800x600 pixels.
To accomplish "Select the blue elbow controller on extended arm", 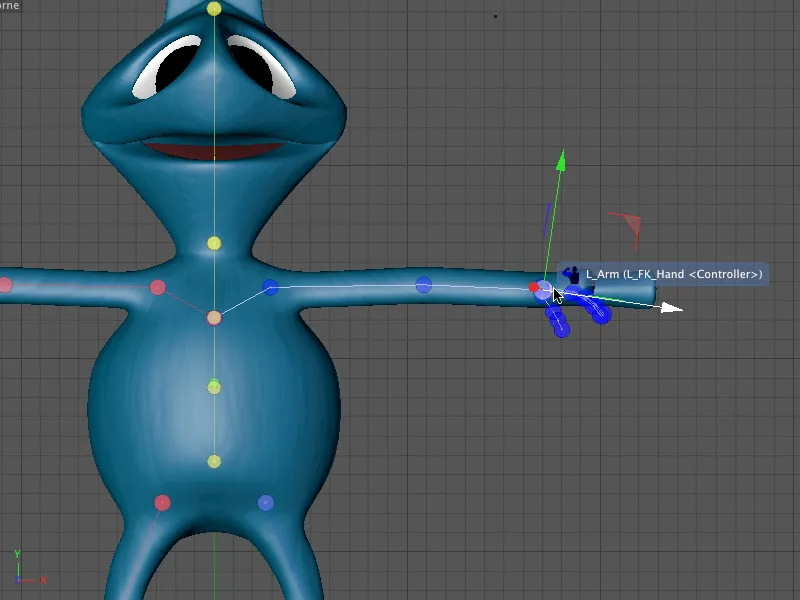I will (424, 283).
